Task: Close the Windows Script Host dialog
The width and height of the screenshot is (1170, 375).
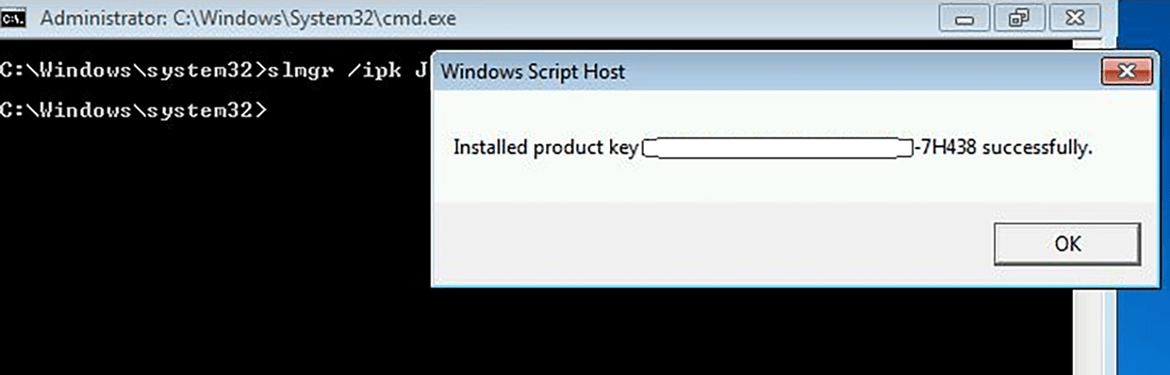Action: pos(1127,72)
